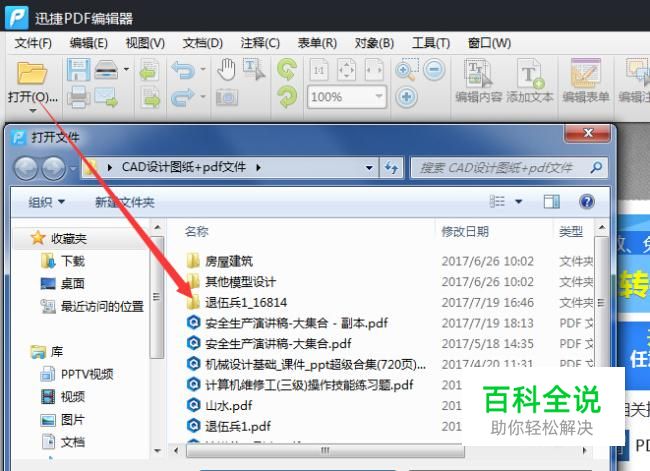Open the address bar path dropdown arrow
Image resolution: width=650 pixels, height=471 pixels.
tap(369, 168)
